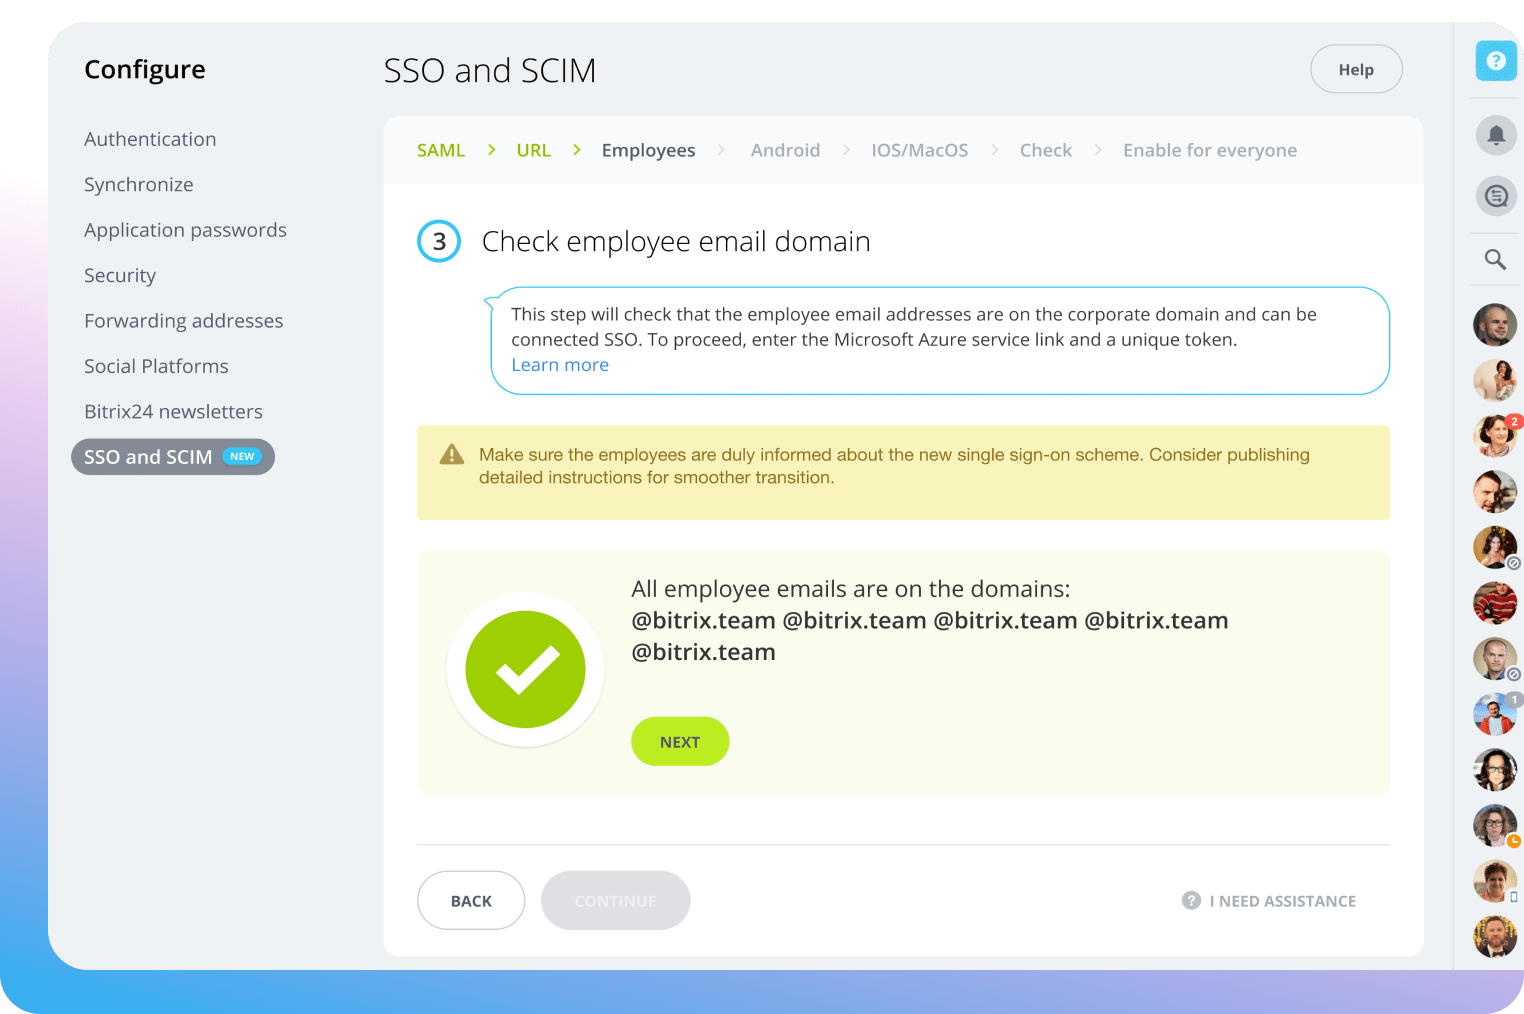Follow the Learn more link

pyautogui.click(x=560, y=365)
